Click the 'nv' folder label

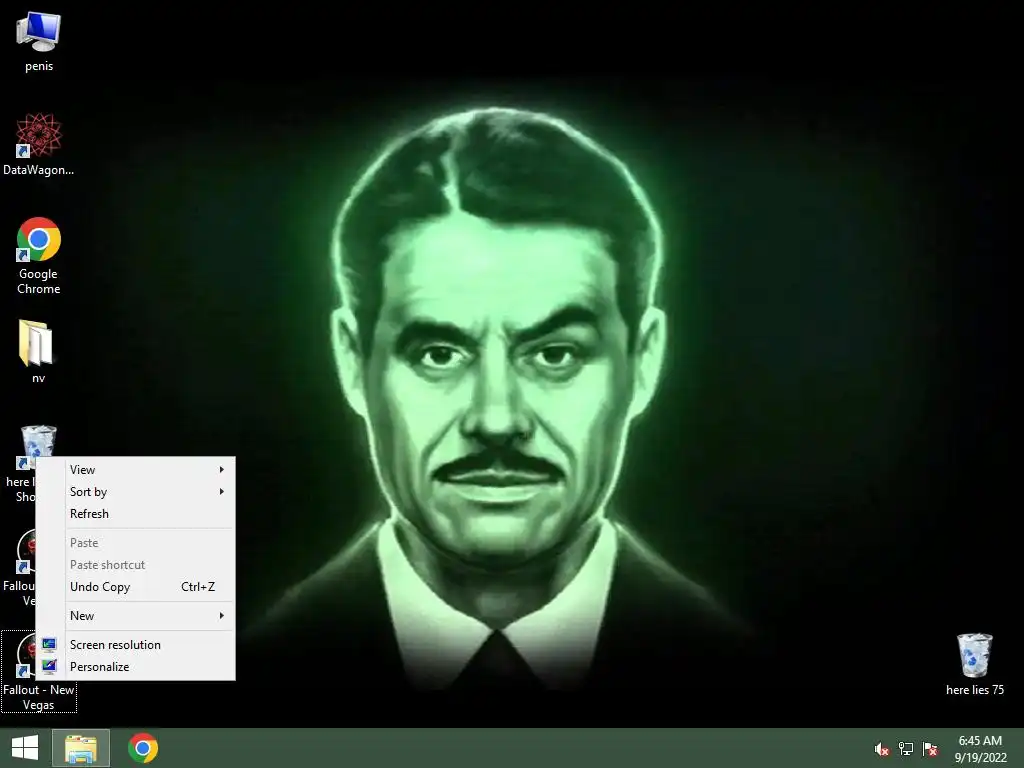39,378
